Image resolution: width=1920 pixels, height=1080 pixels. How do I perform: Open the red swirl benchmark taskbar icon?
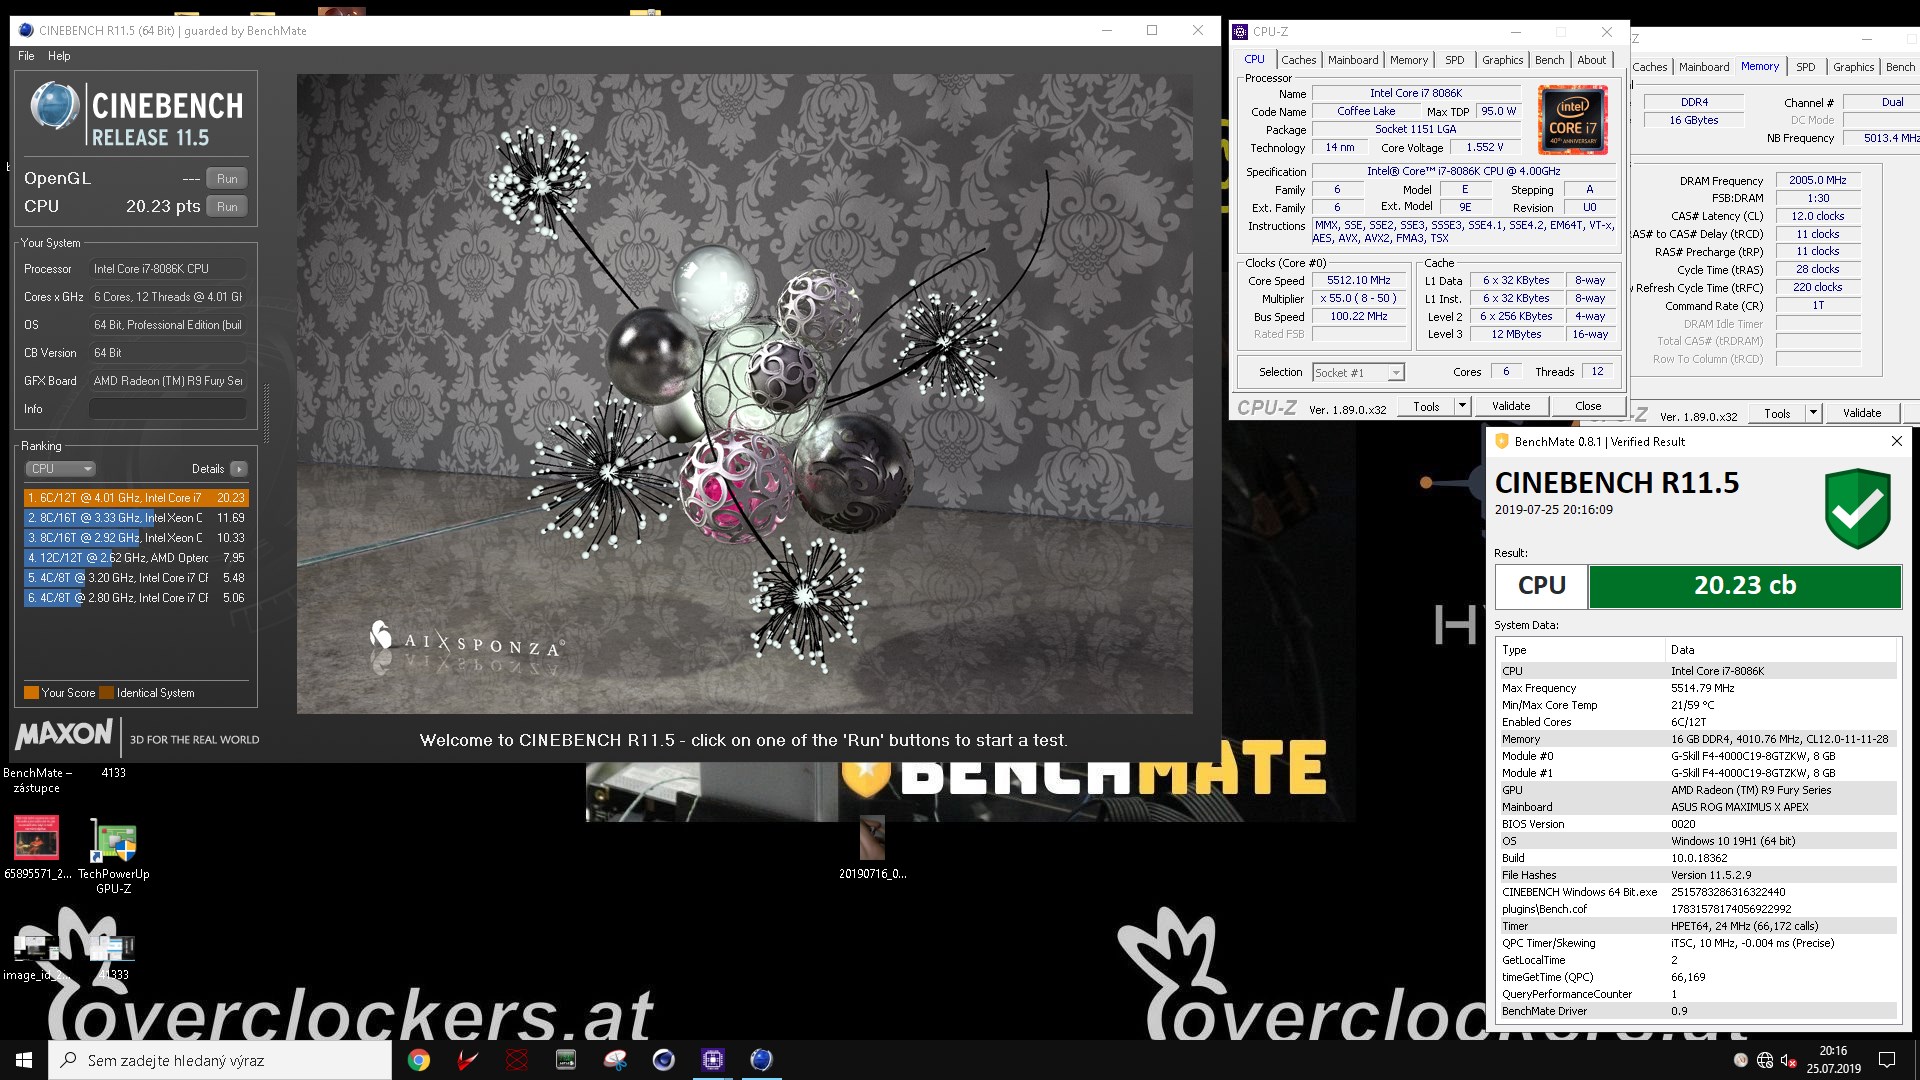pos(516,1060)
